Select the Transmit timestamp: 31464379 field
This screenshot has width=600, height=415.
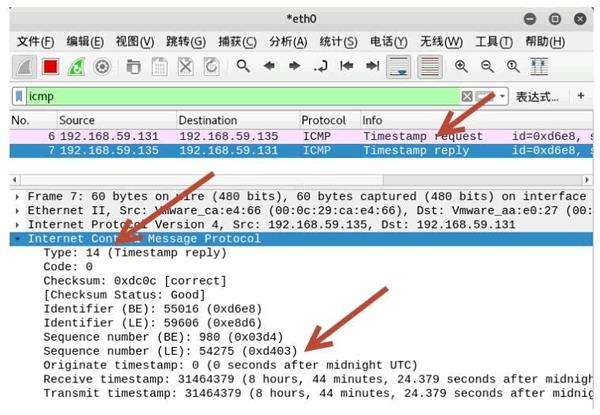point(318,394)
